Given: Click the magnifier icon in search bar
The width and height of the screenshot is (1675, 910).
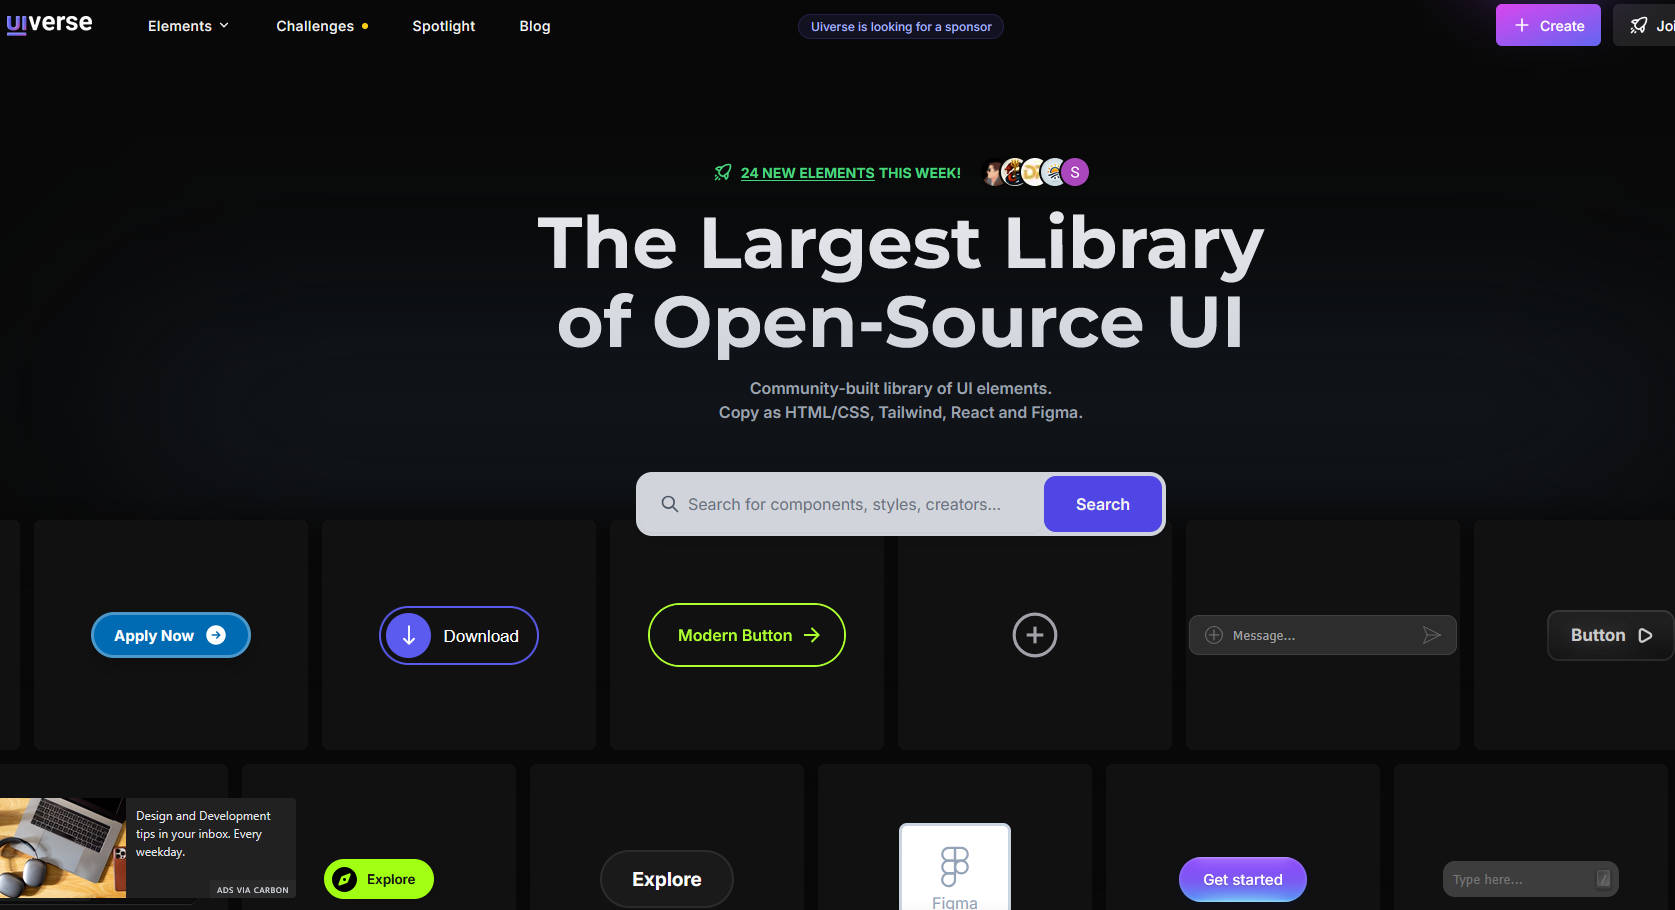Looking at the screenshot, I should coord(669,504).
